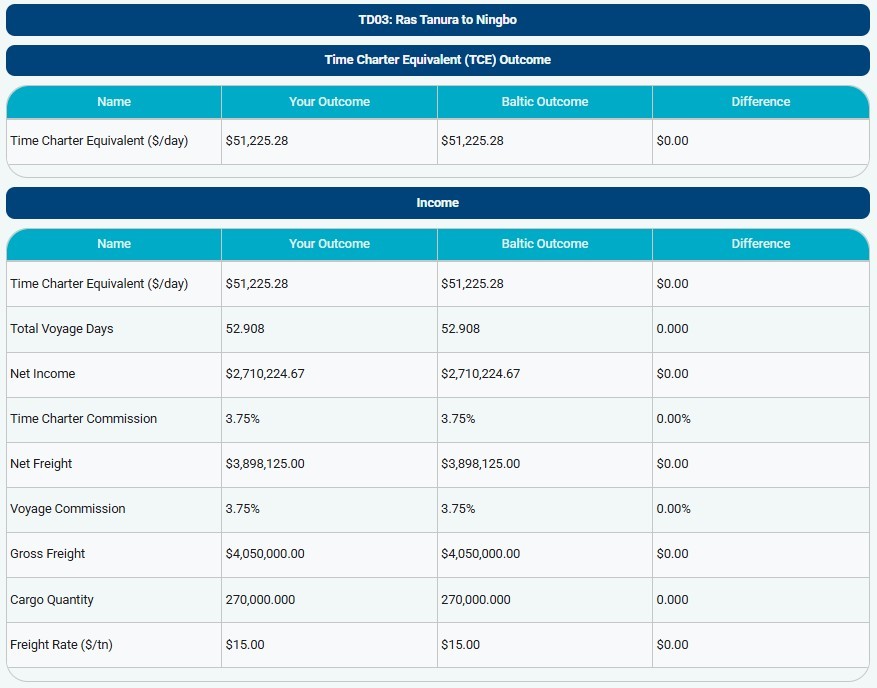This screenshot has width=877, height=688.
Task: Select the "Net Income" row label
Action: click(x=43, y=374)
